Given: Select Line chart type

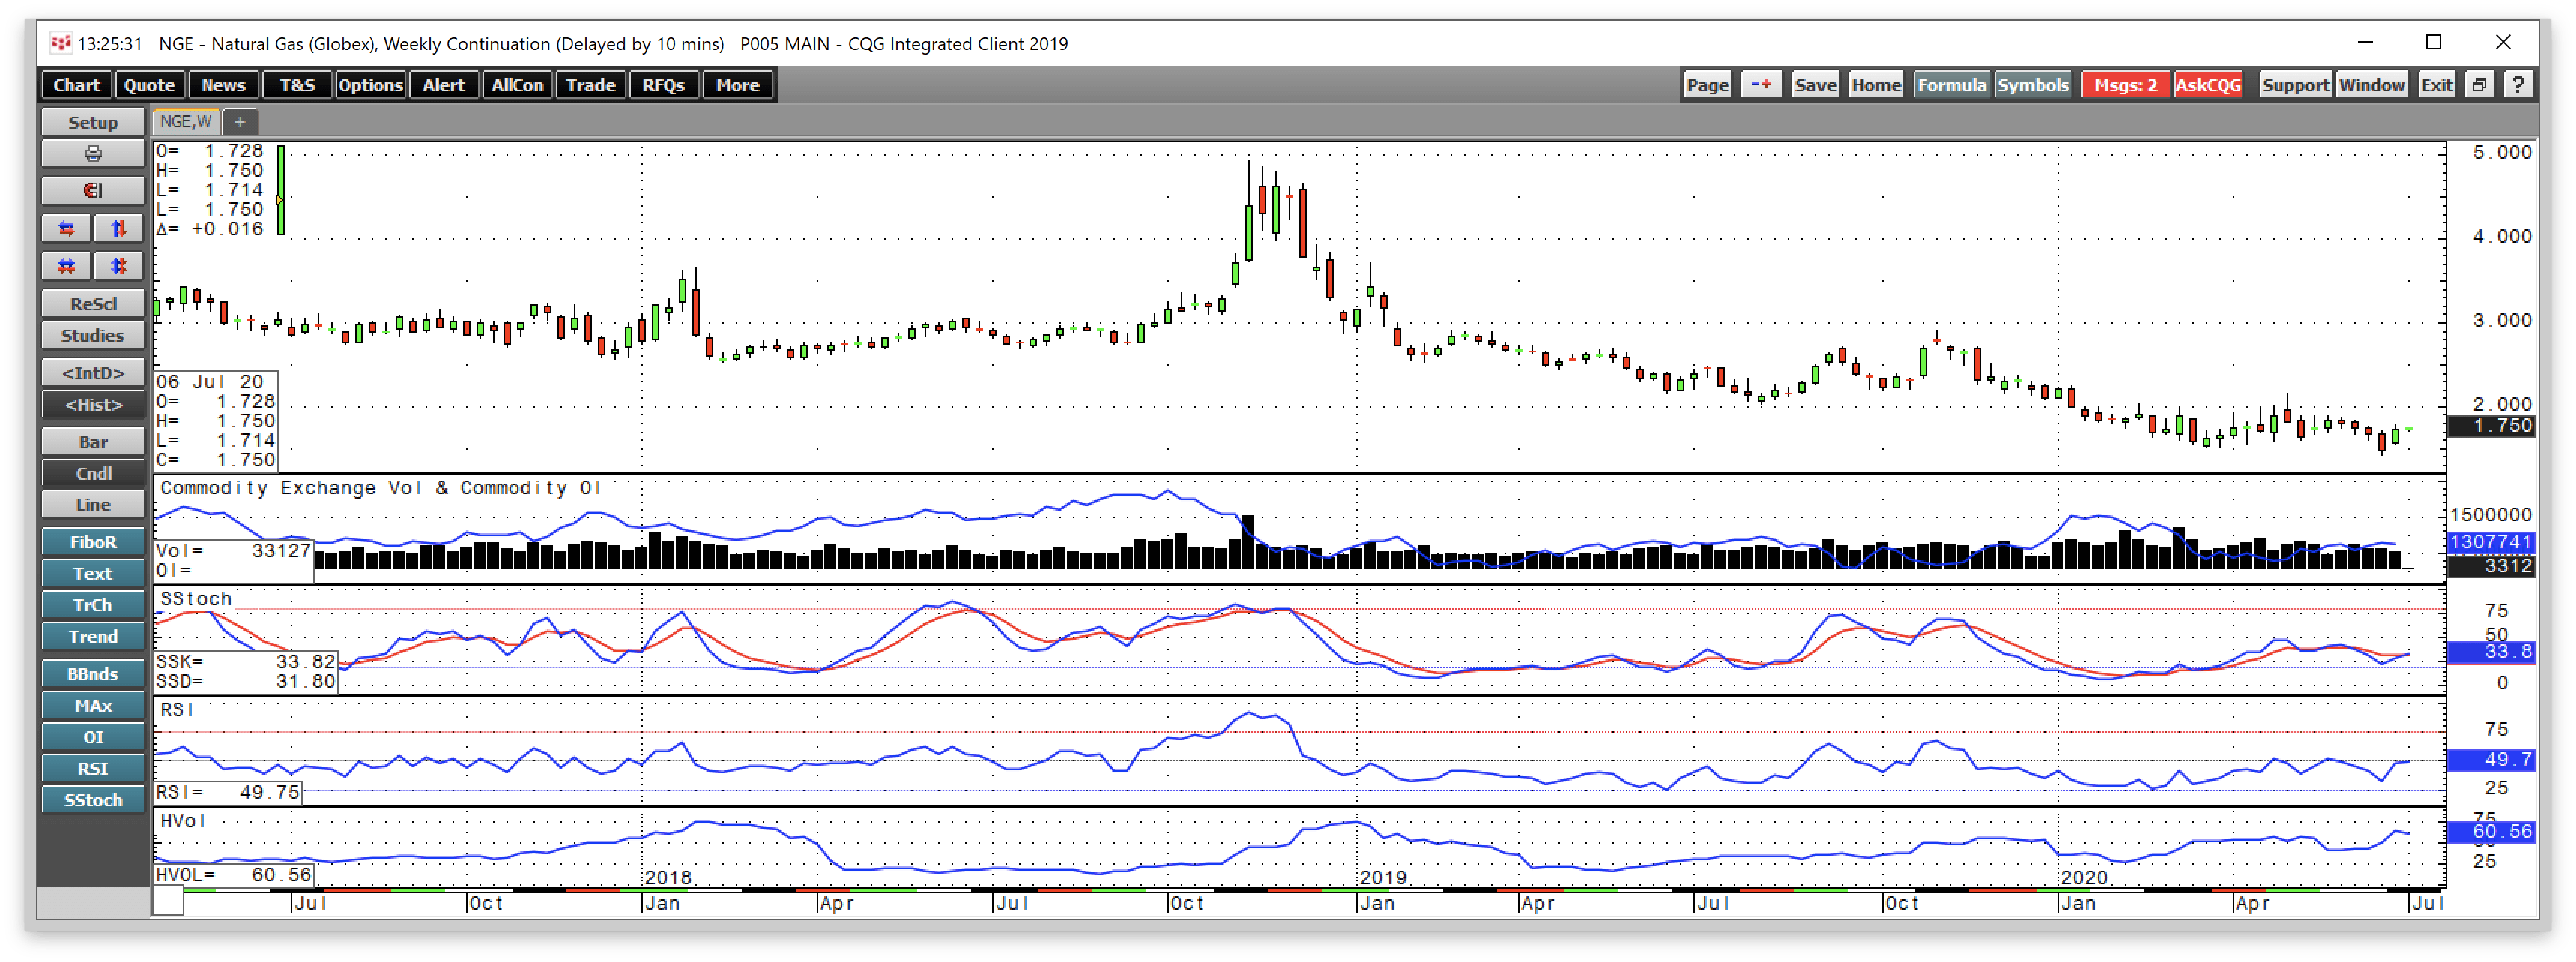Looking at the screenshot, I should tap(93, 505).
